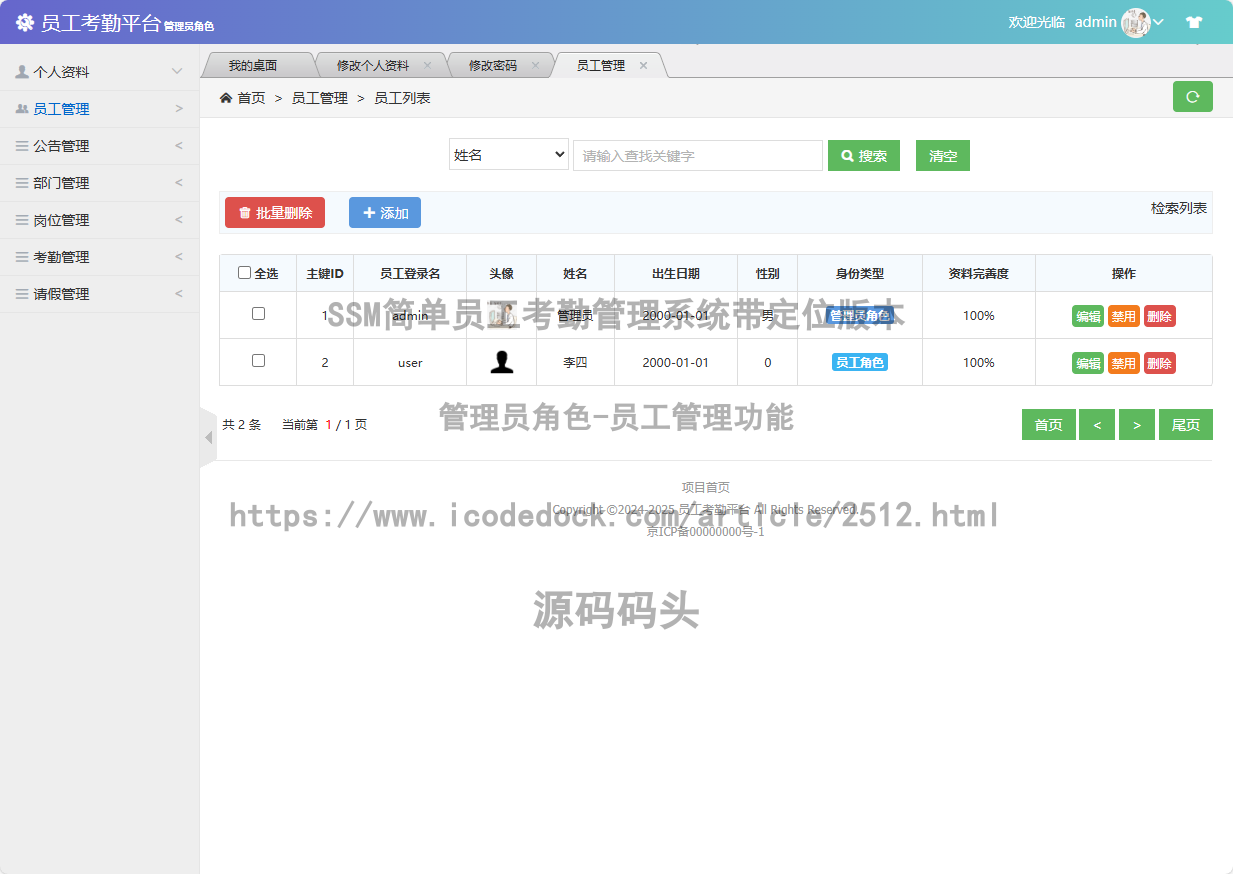Toggle the 全选 checkbox

coord(244,273)
